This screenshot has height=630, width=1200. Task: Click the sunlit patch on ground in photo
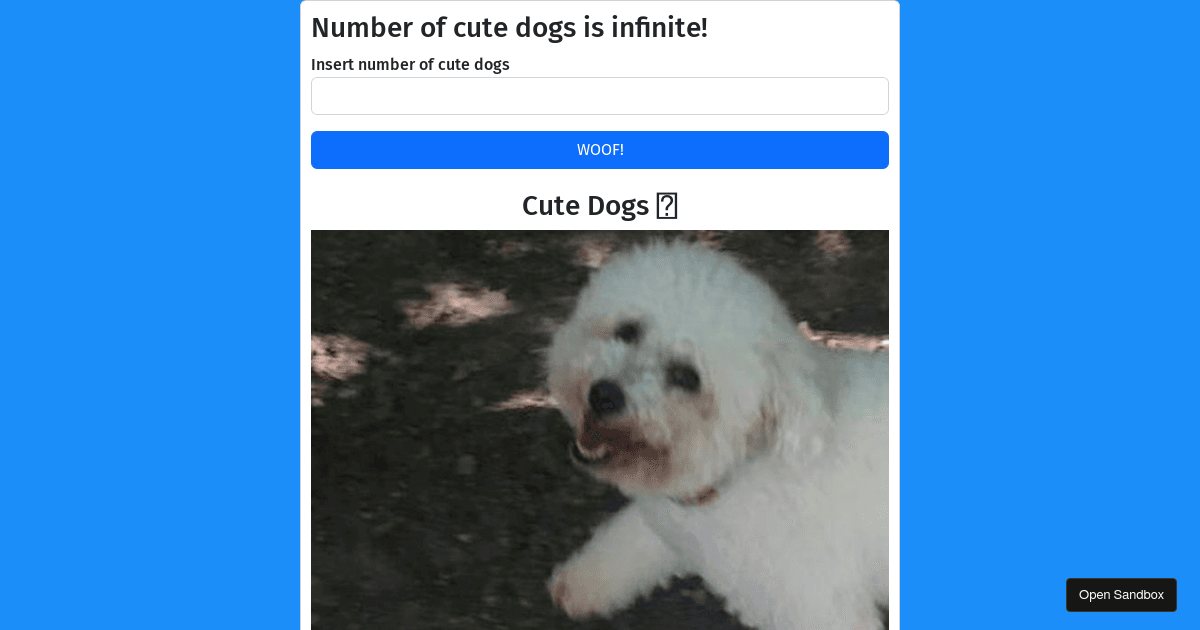point(448,303)
